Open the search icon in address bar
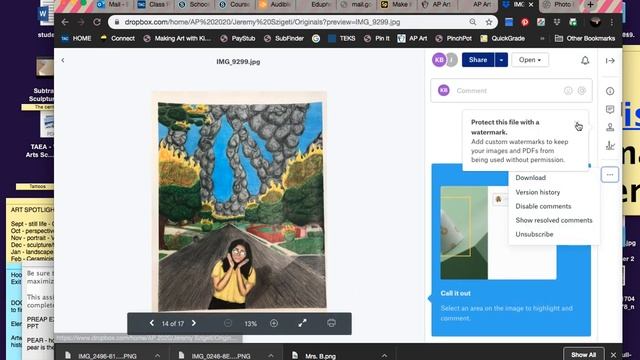Viewport: 640px width, 360px height. coord(472,22)
